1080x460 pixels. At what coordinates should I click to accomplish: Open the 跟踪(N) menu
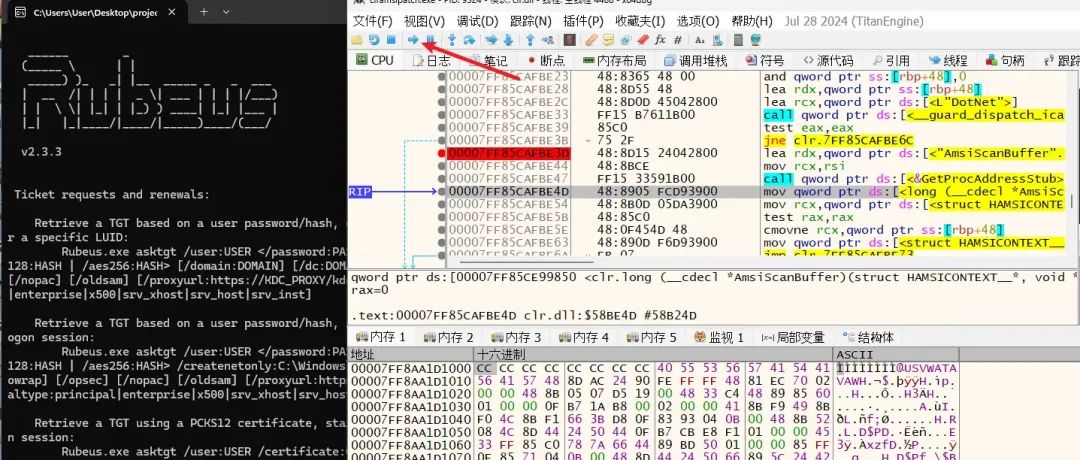click(530, 21)
